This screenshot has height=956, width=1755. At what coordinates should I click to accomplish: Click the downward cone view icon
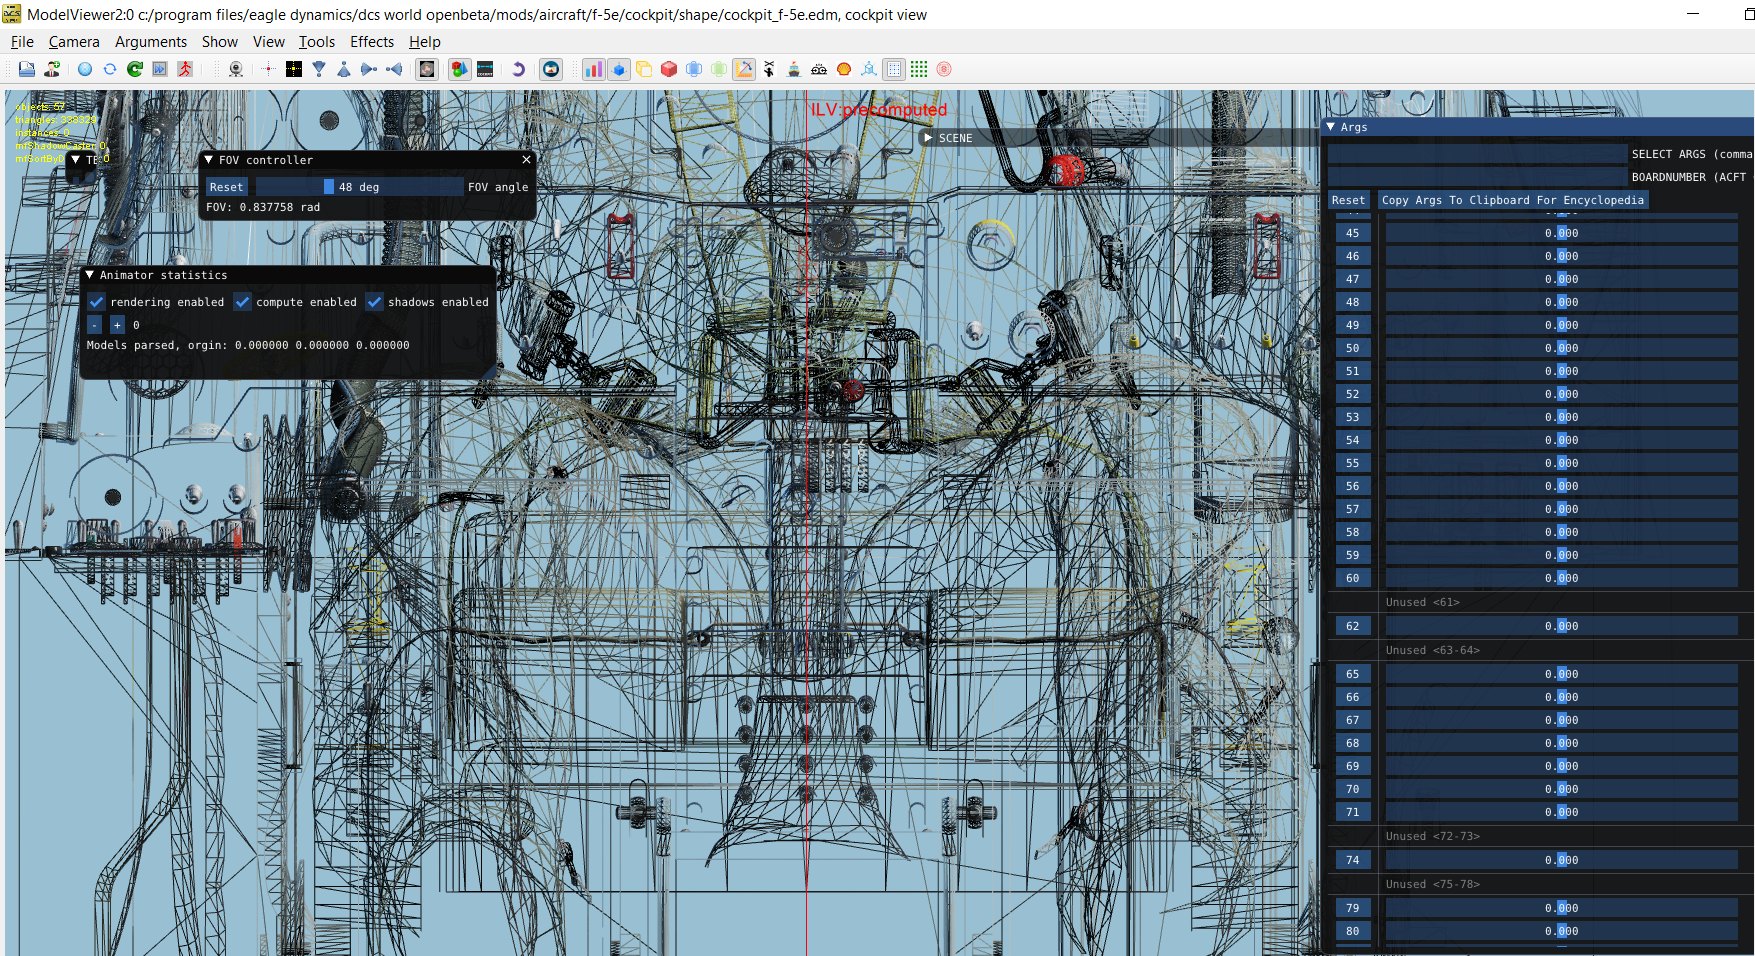click(319, 69)
